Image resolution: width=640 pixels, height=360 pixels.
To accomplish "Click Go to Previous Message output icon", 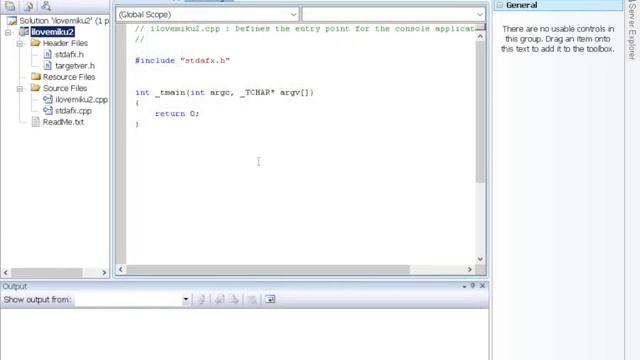I will (x=220, y=300).
